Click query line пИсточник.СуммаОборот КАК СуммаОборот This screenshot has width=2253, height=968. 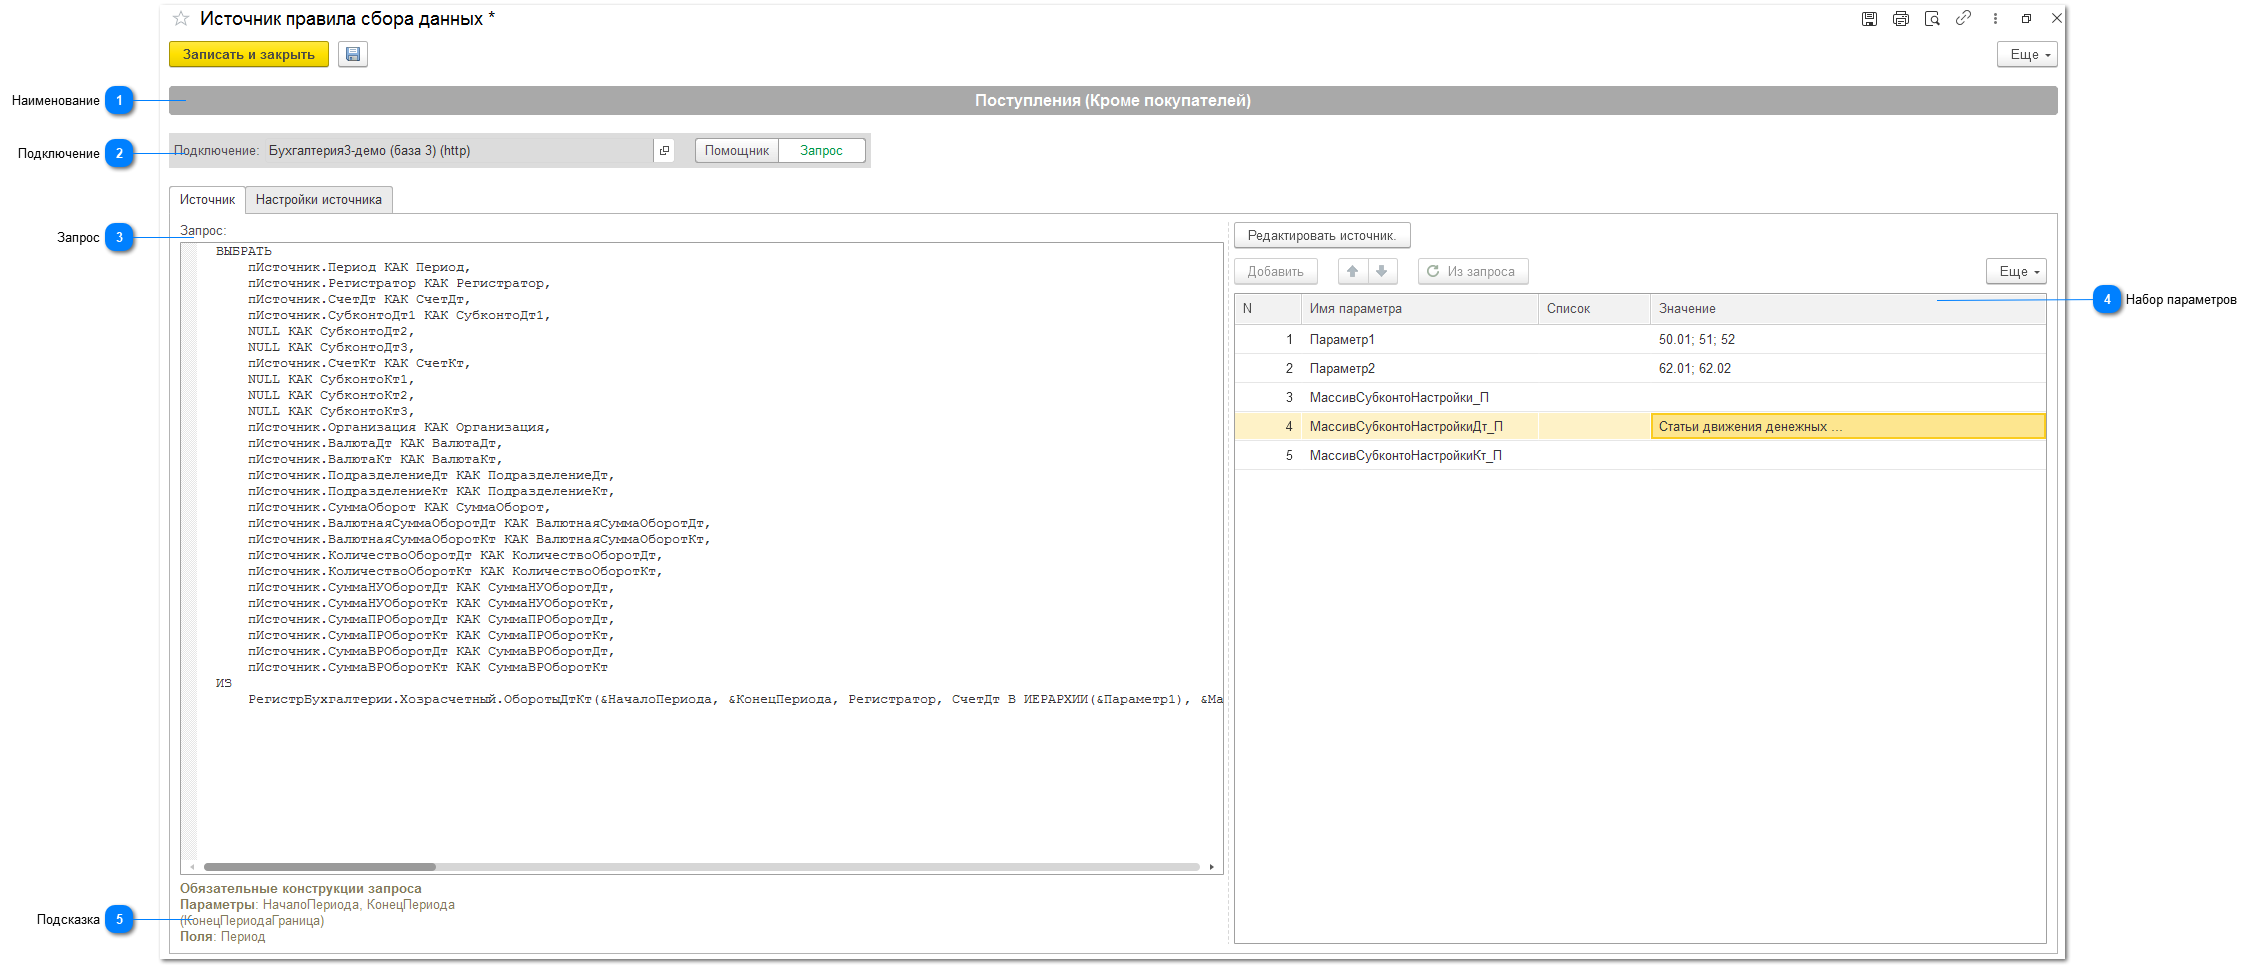click(x=399, y=508)
